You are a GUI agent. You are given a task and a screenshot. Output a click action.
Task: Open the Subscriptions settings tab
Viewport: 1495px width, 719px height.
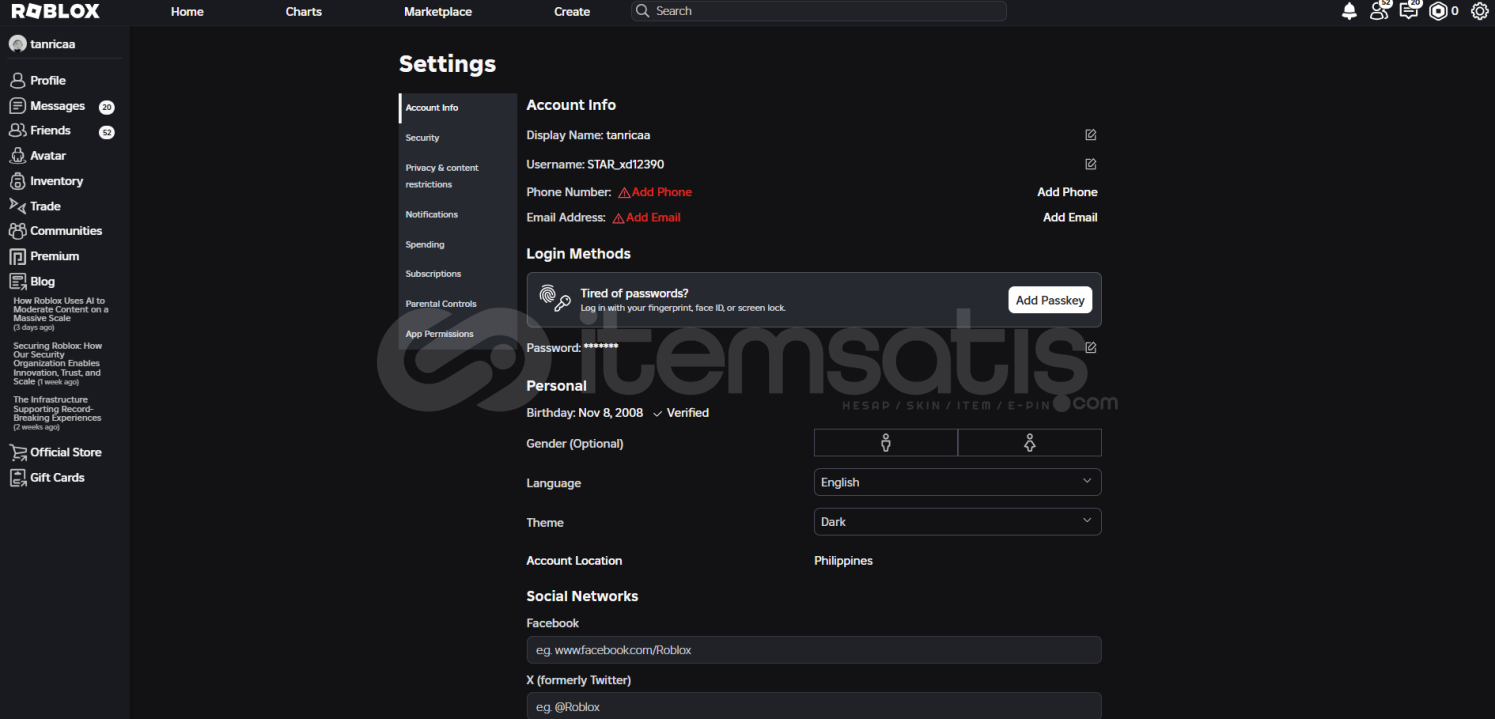(458, 274)
